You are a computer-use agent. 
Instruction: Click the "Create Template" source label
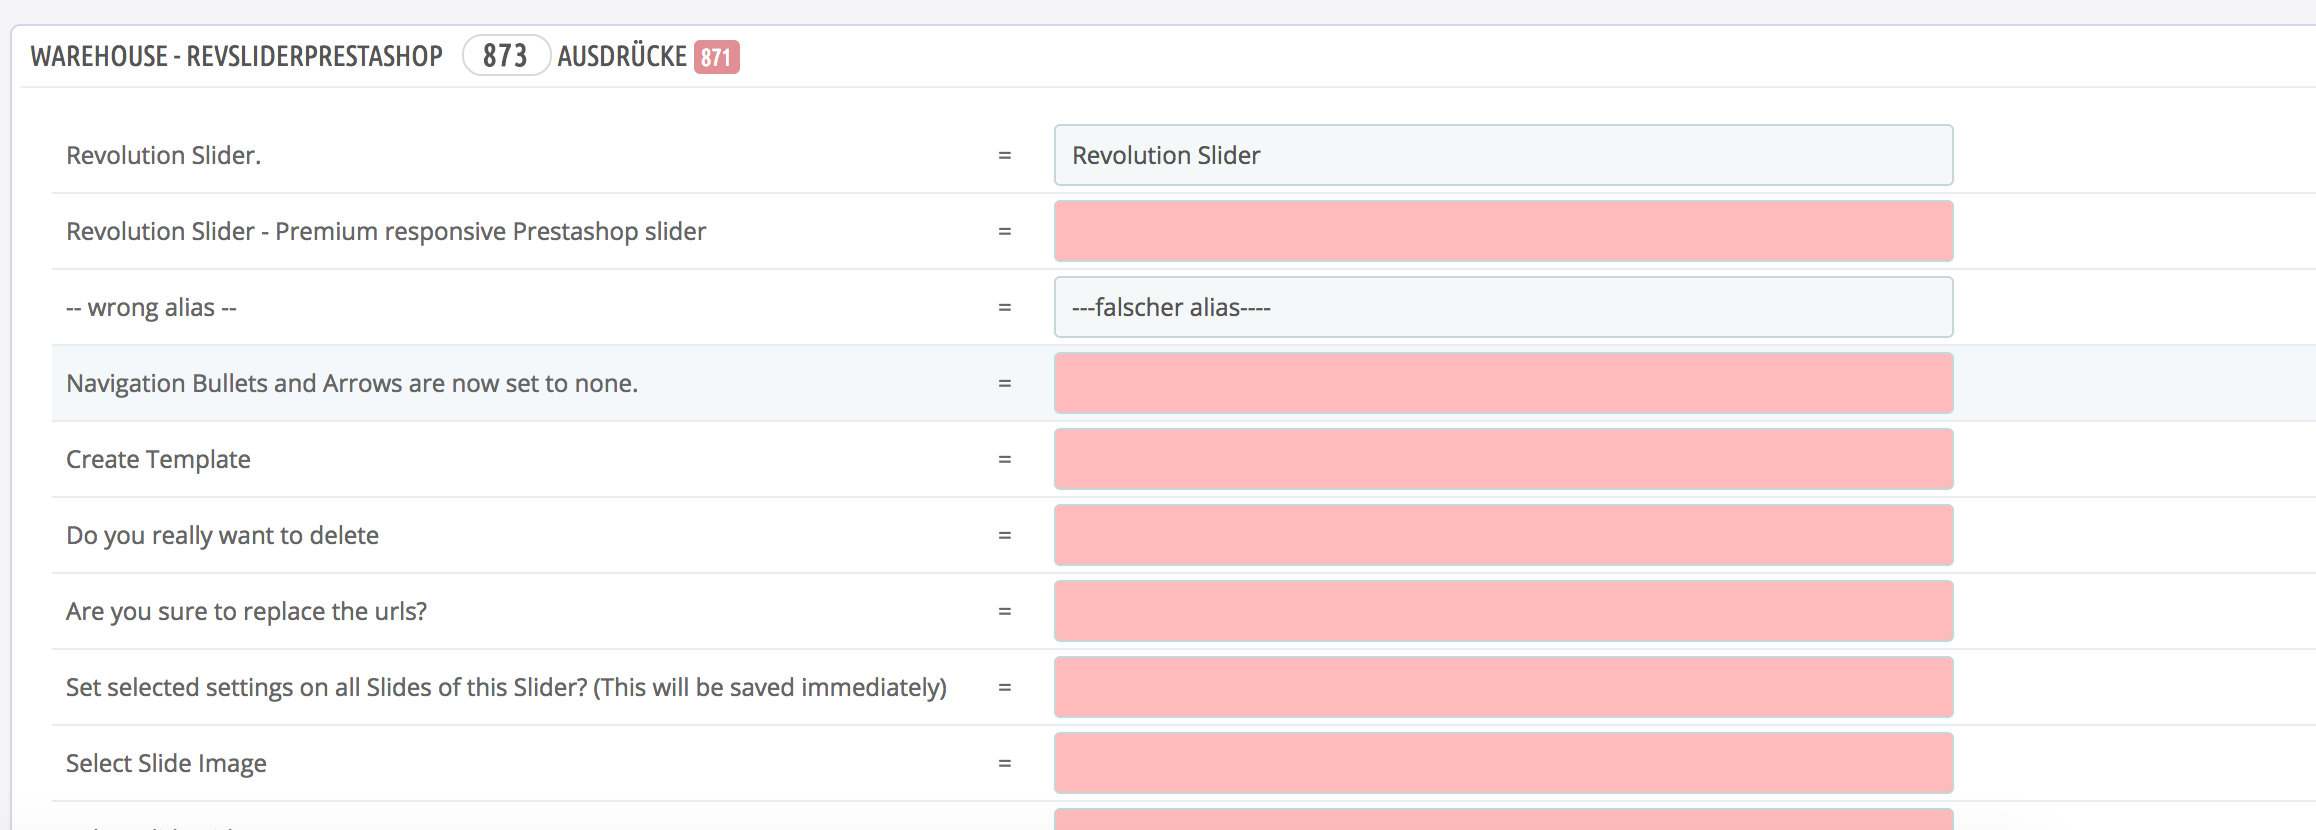[x=158, y=459]
